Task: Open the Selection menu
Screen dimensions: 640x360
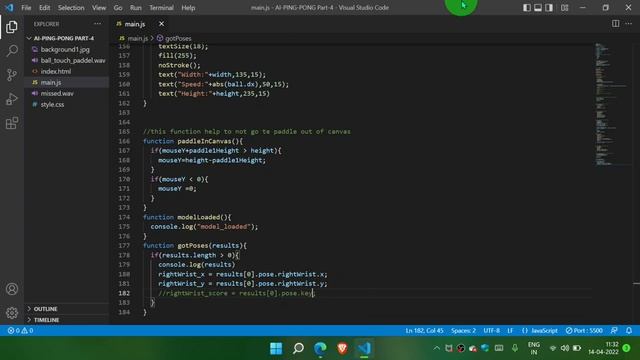Action: (x=71, y=8)
